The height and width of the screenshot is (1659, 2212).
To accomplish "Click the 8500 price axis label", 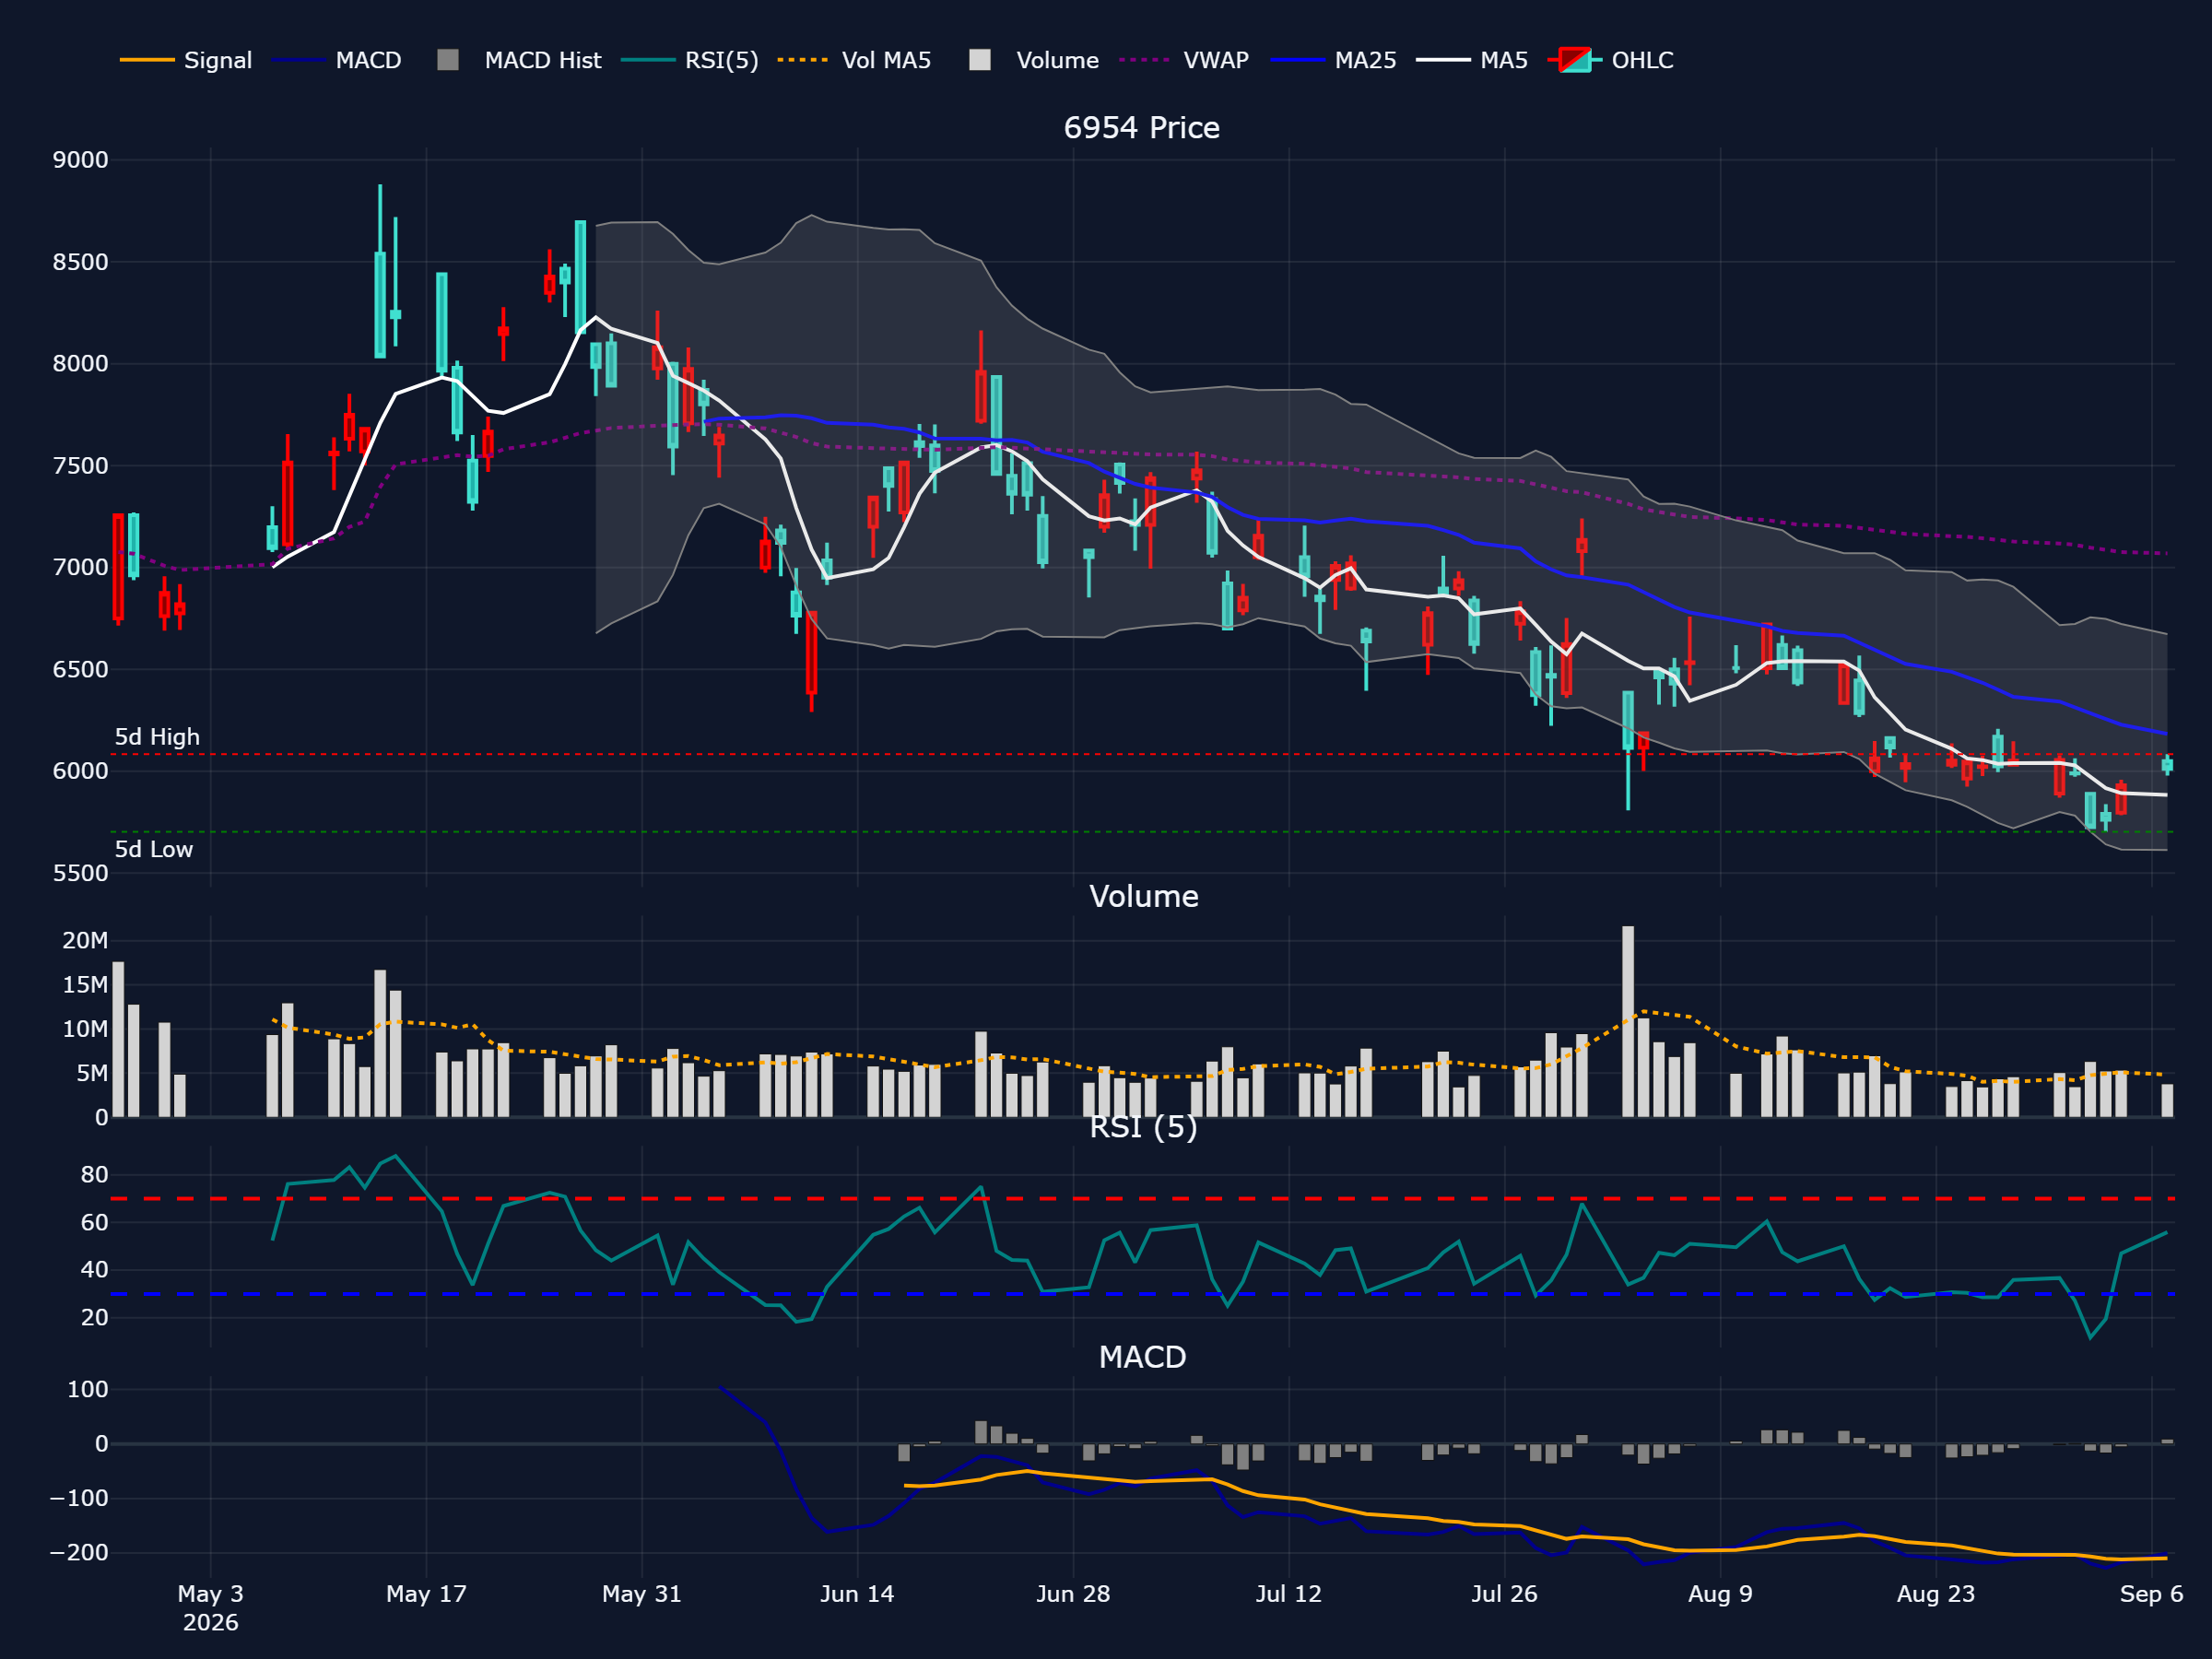I will [x=80, y=262].
